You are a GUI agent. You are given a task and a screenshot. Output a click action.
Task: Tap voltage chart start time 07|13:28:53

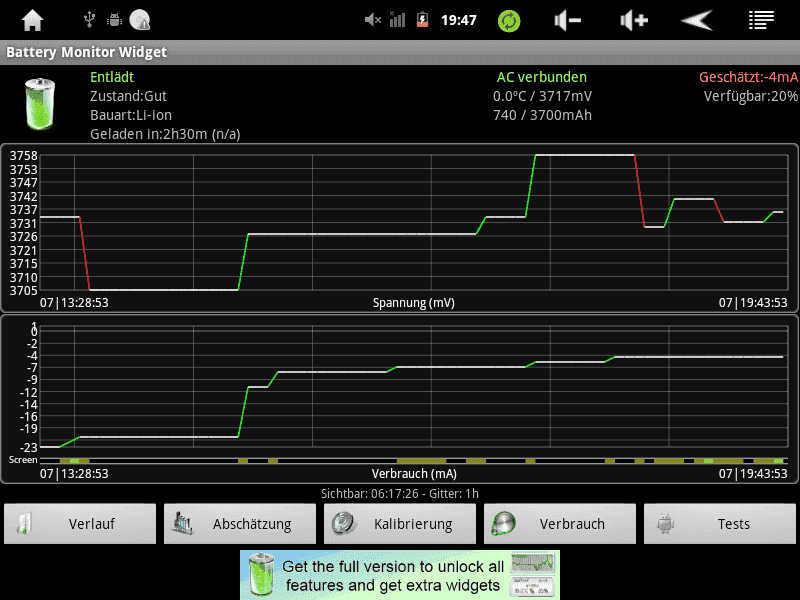(x=74, y=303)
